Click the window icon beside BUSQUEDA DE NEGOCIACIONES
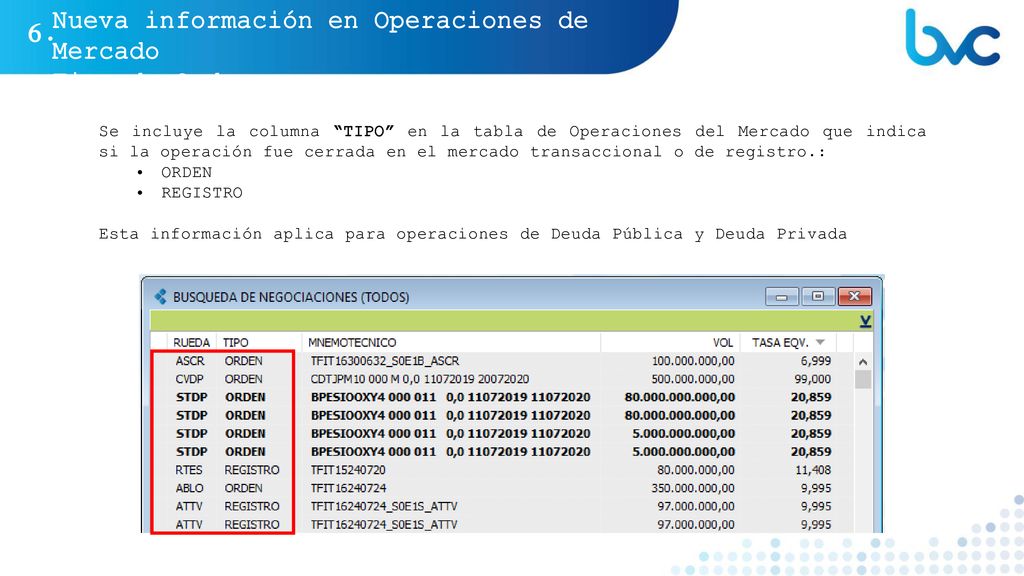Image resolution: width=1024 pixels, height=576 pixels. (x=161, y=296)
